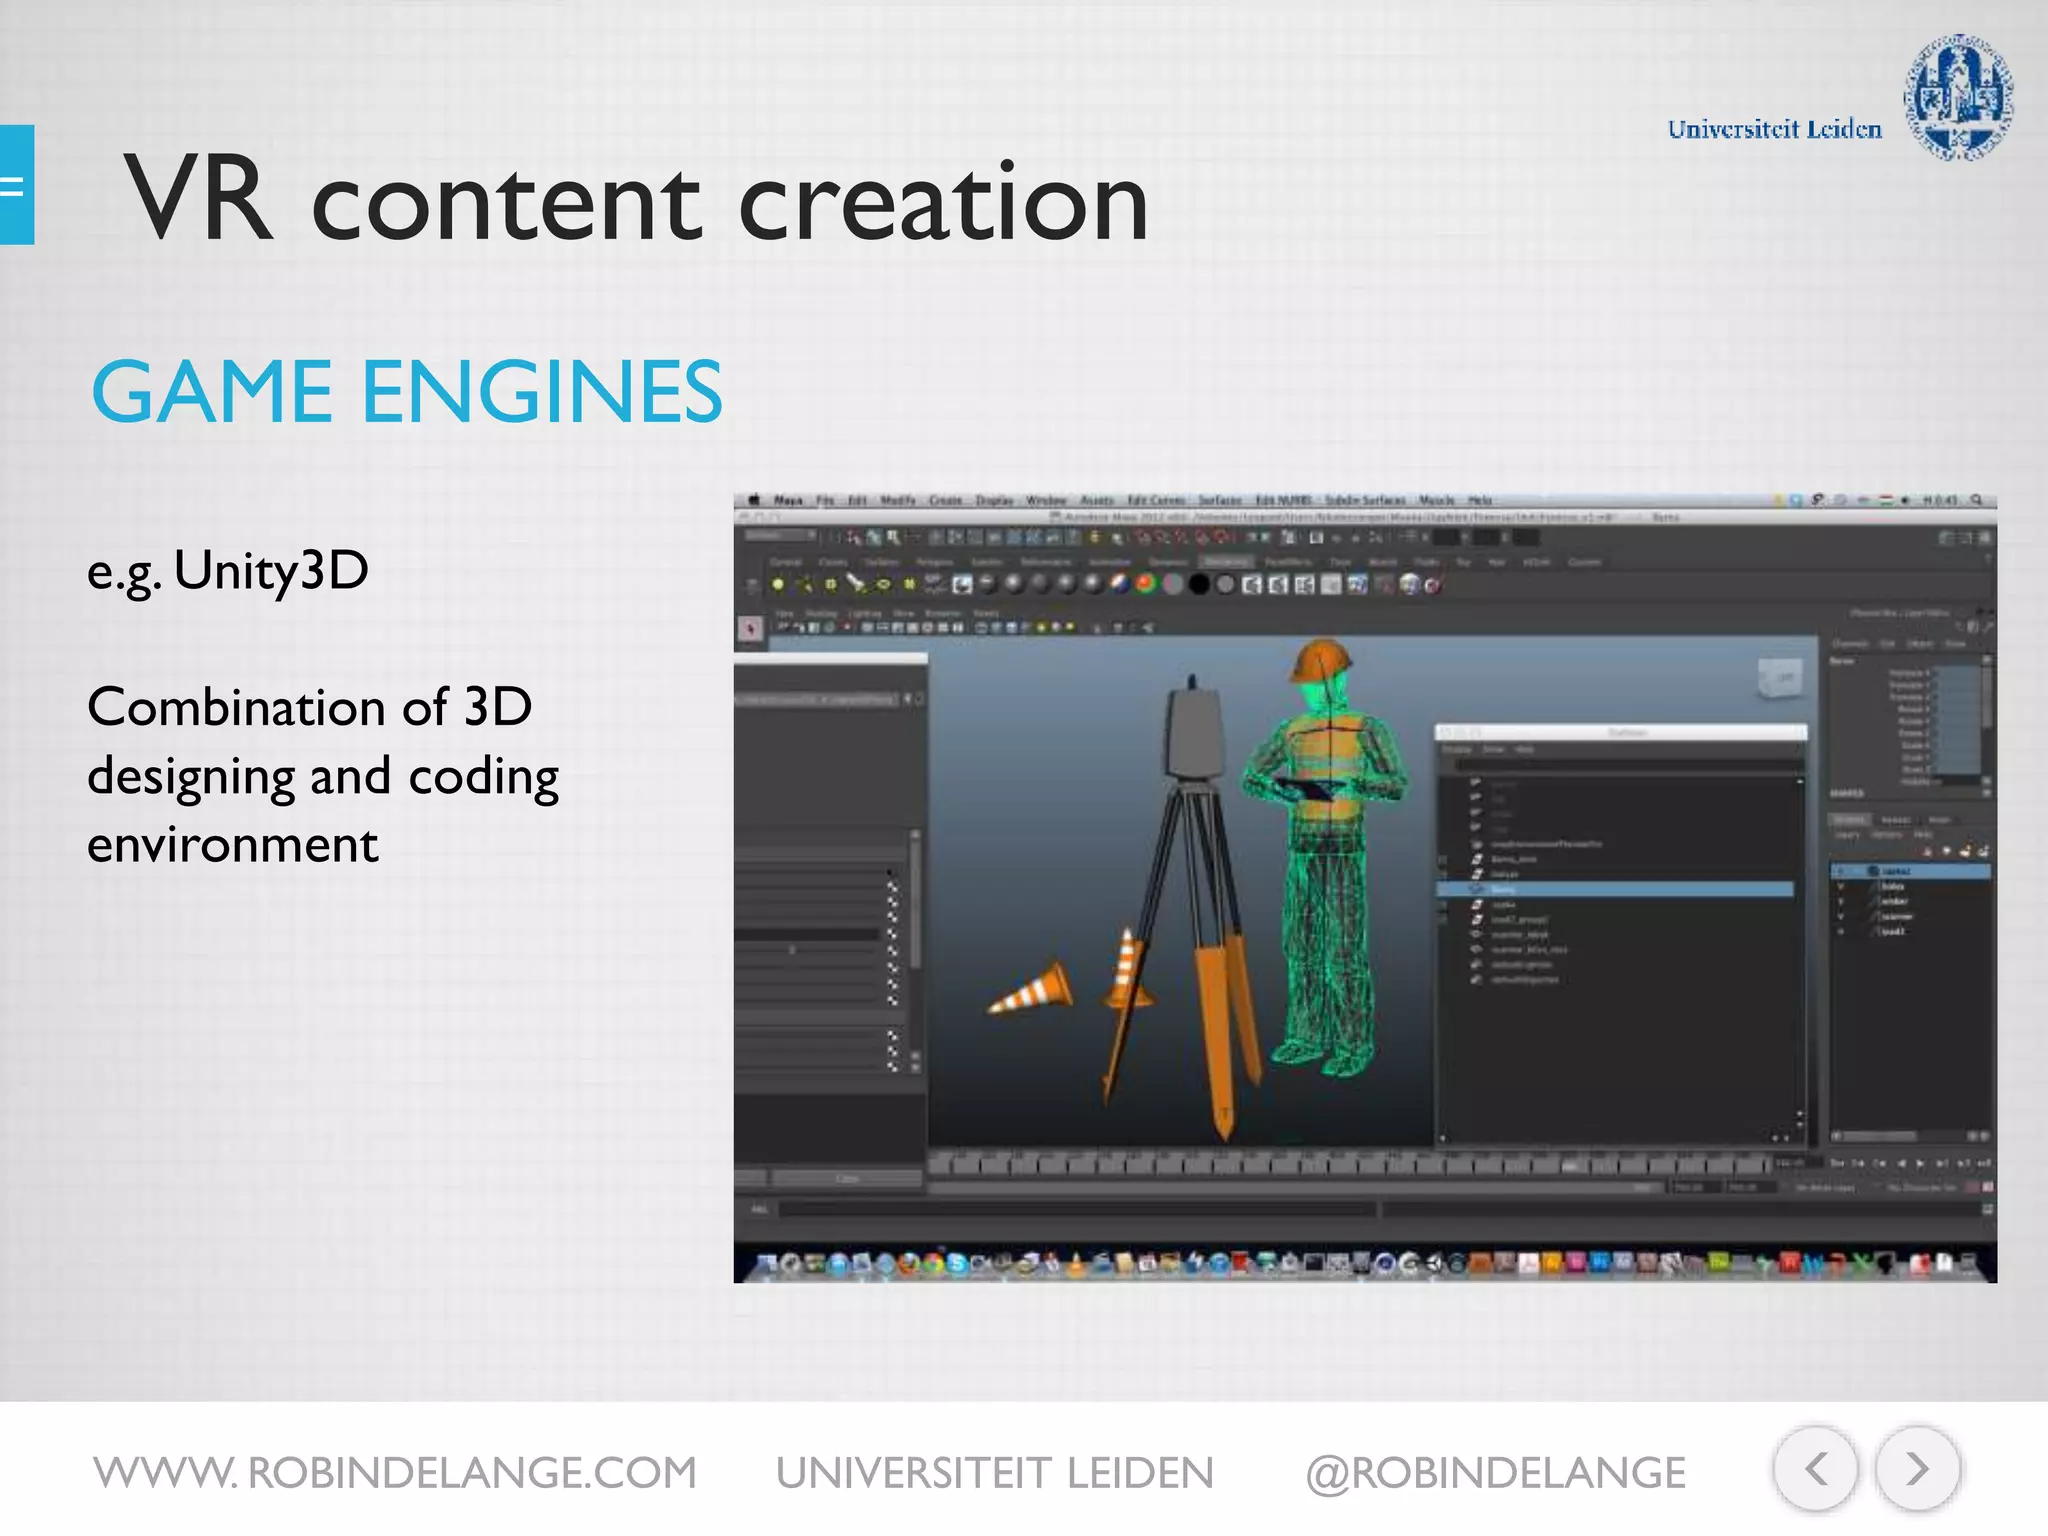
Task: Switch to the Anim tab in layer editor
Action: click(x=1939, y=820)
